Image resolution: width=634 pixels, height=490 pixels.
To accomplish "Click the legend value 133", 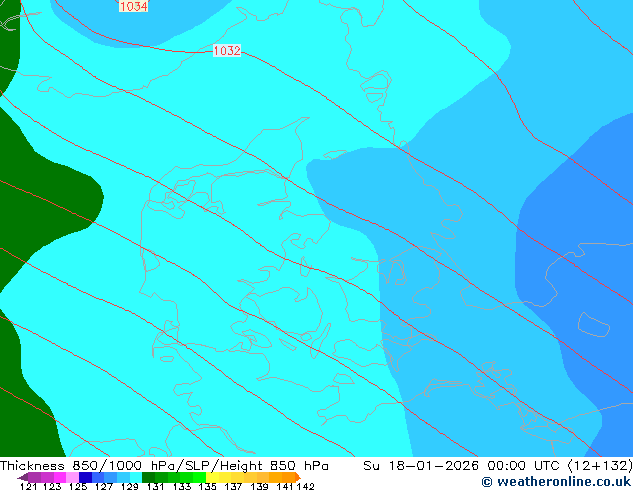I will tap(182, 486).
